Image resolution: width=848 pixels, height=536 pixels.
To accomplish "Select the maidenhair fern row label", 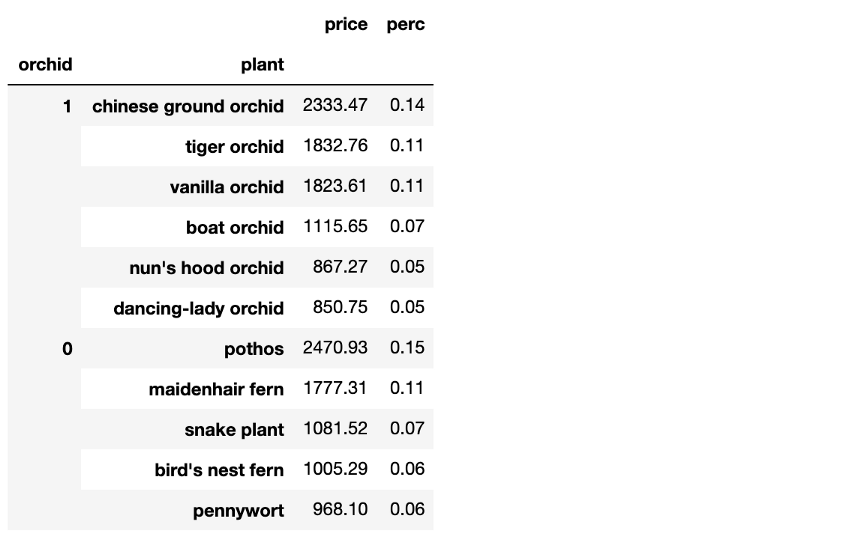I will pyautogui.click(x=216, y=389).
